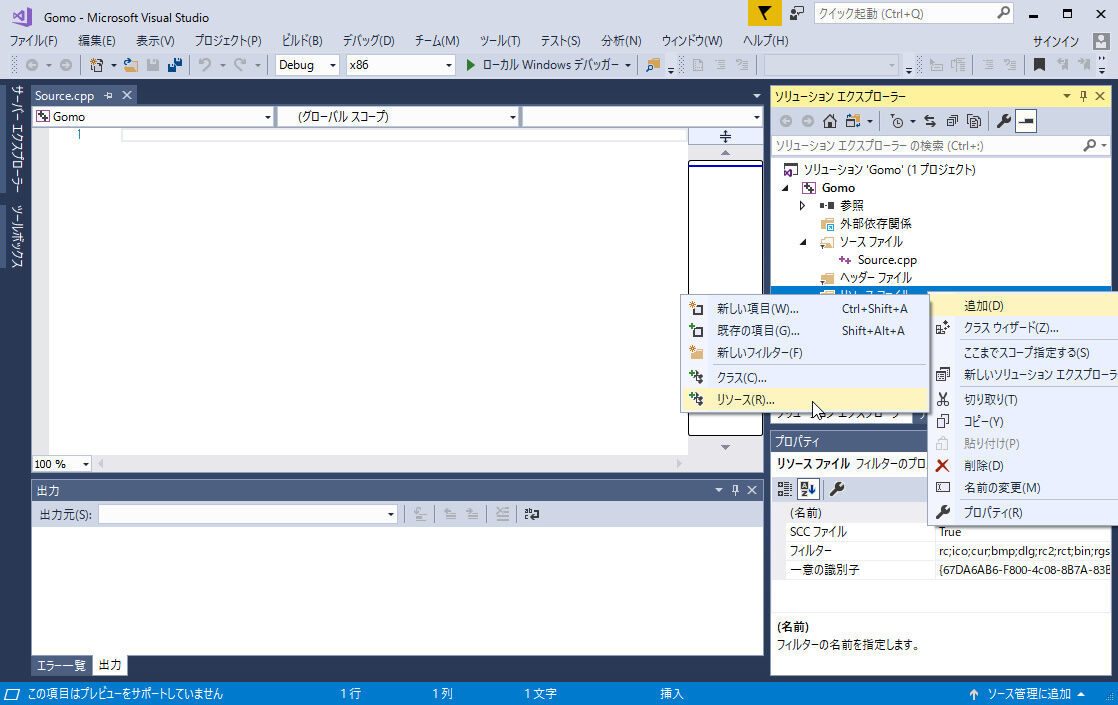1118x705 pixels.
Task: Click the Visual Studio logo in title bar
Action: tap(22, 16)
